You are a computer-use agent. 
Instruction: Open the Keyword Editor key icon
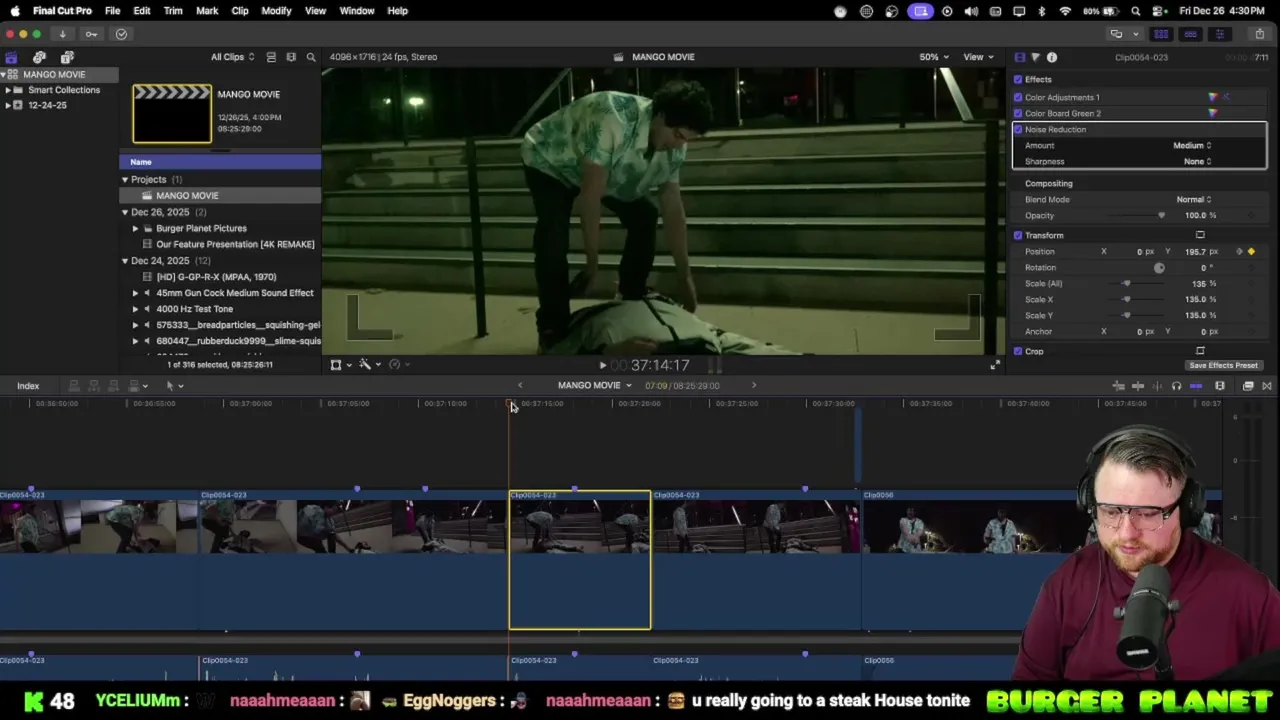[91, 34]
